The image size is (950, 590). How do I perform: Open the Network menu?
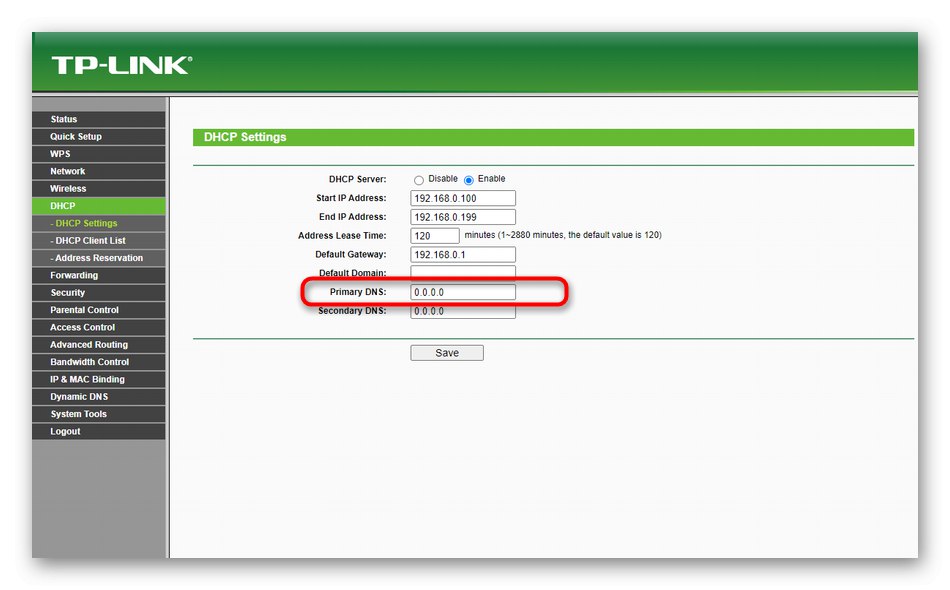[99, 171]
